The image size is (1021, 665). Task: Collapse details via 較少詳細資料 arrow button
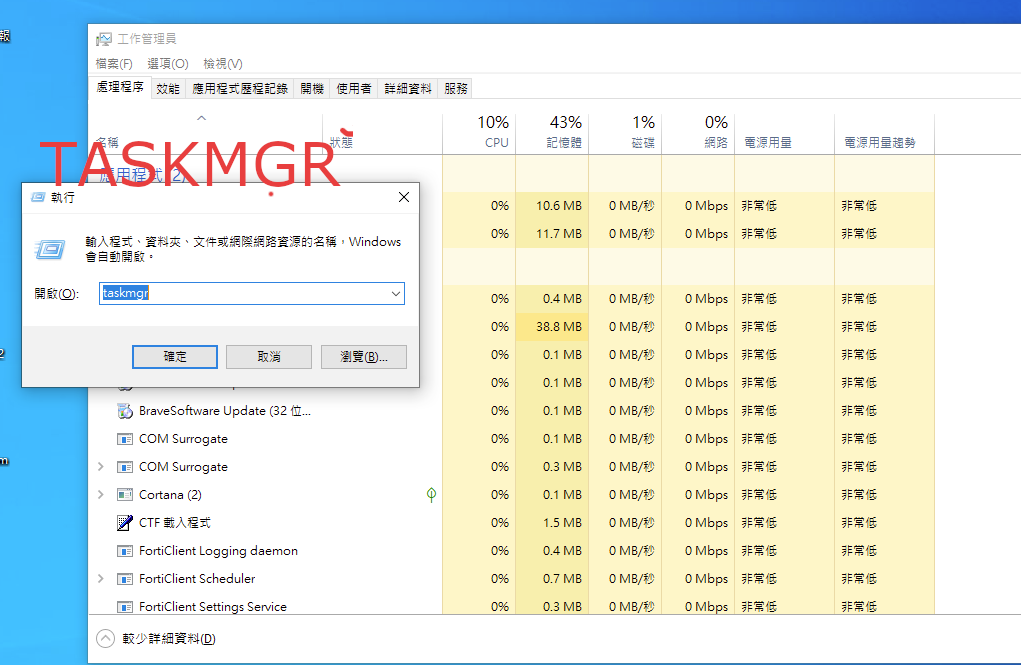(x=105, y=639)
